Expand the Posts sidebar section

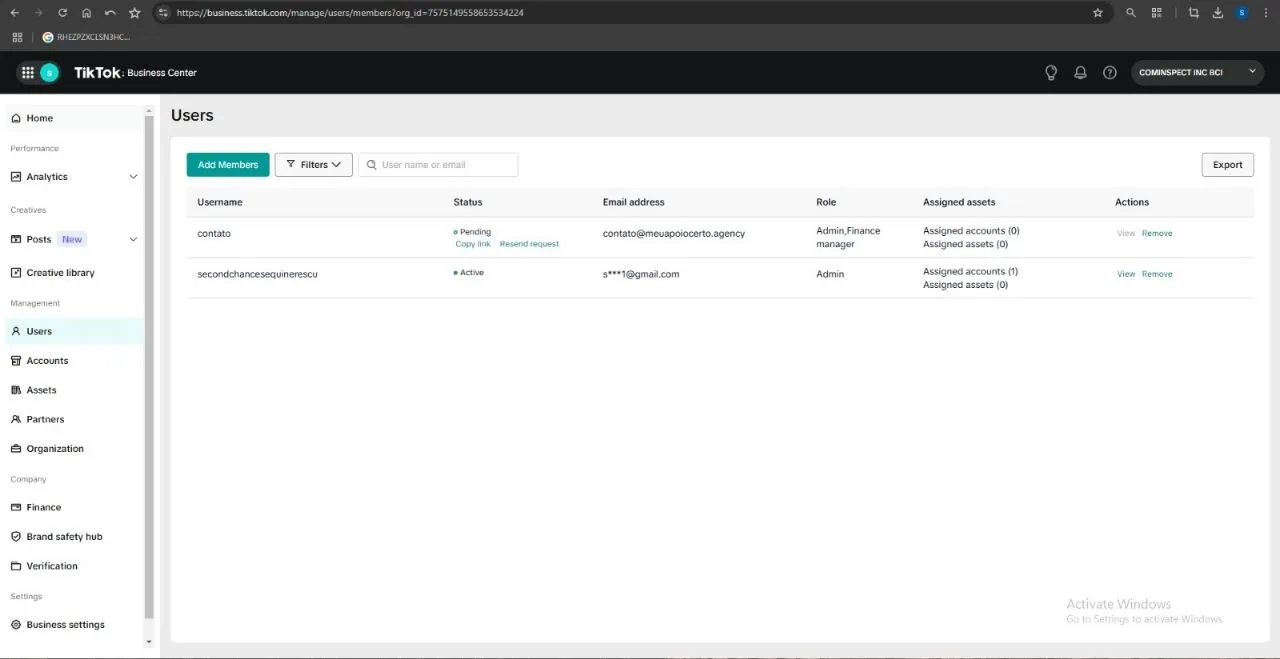[134, 240]
